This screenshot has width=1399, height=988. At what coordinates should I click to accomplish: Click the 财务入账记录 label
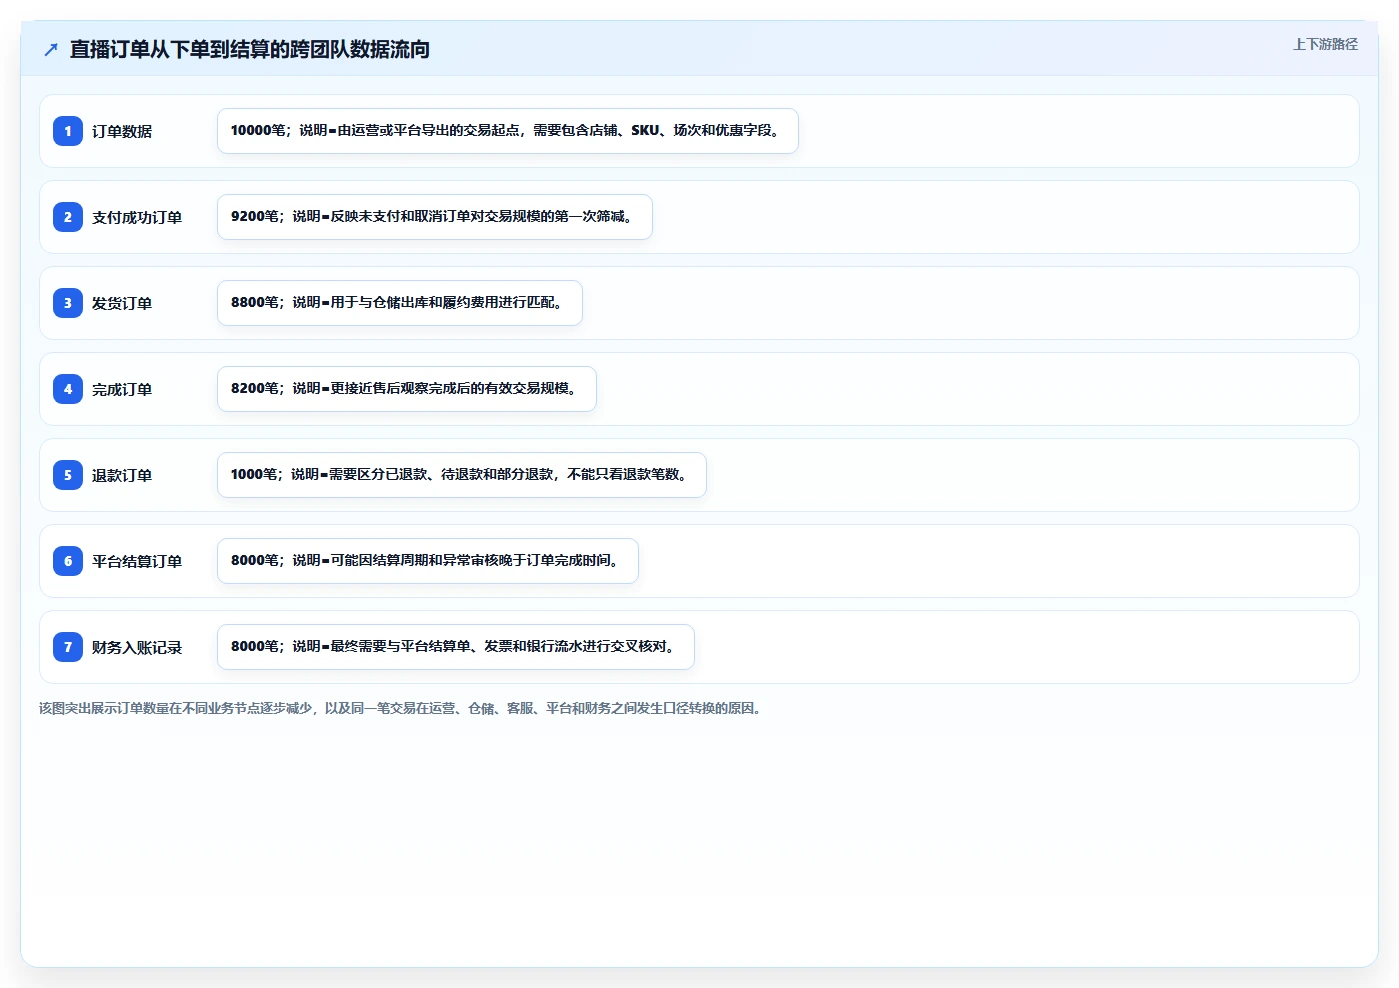pyautogui.click(x=137, y=647)
